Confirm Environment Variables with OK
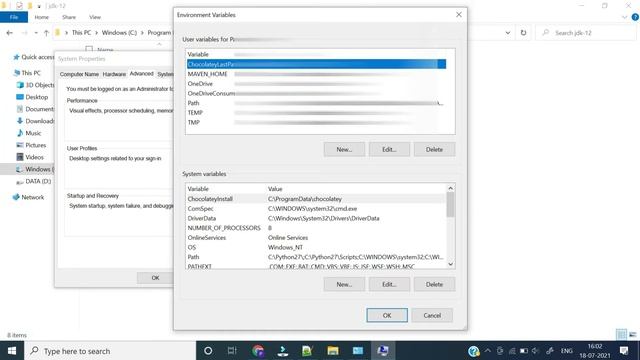Screen dimensions: 640x360 (387, 315)
